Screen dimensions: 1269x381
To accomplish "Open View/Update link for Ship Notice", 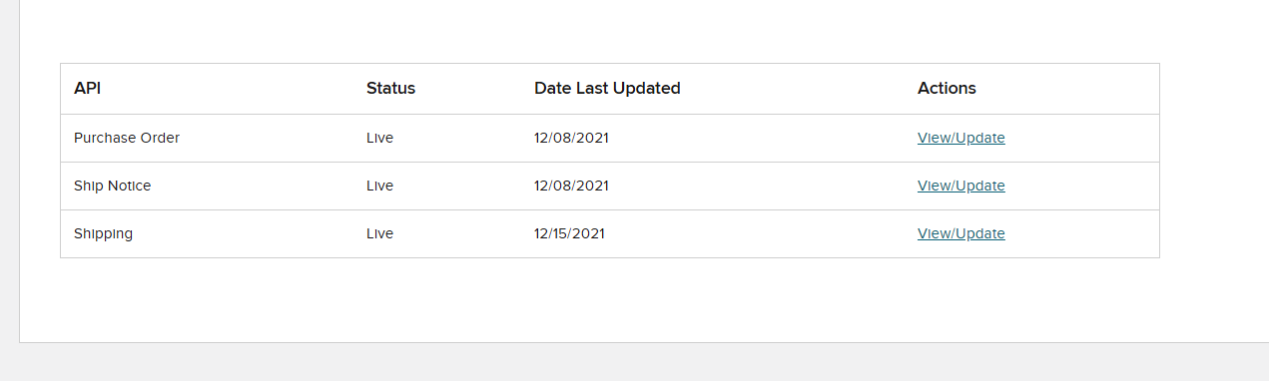I will click(x=961, y=186).
